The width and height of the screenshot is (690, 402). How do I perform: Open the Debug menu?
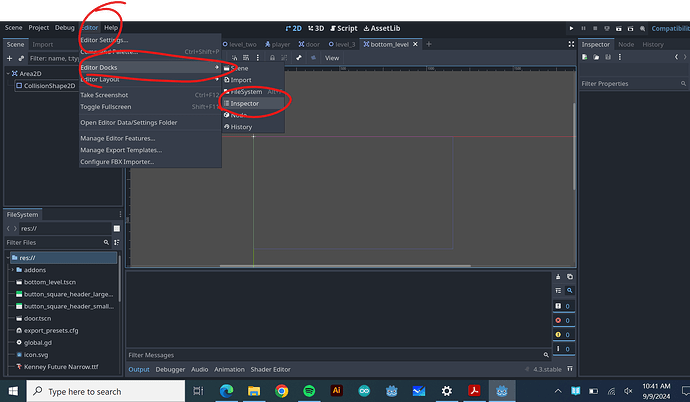pos(65,27)
